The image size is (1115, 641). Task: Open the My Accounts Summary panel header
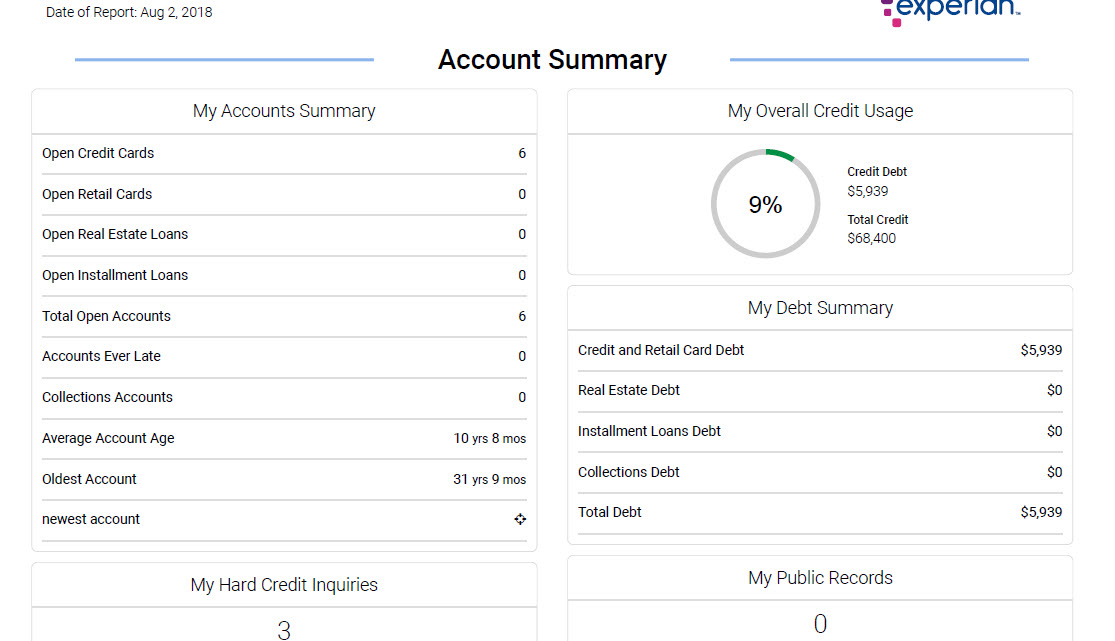(x=284, y=111)
